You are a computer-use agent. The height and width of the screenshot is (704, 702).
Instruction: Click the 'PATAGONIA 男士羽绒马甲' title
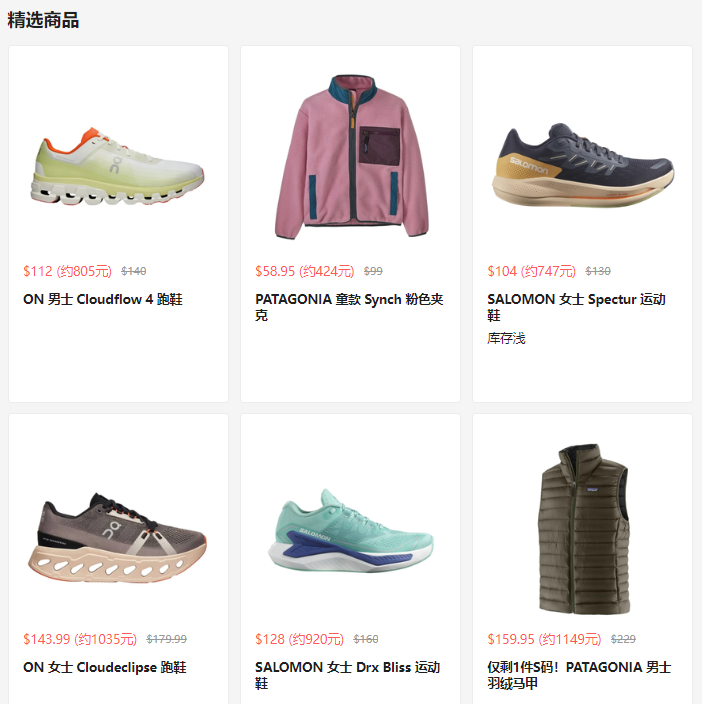click(579, 676)
